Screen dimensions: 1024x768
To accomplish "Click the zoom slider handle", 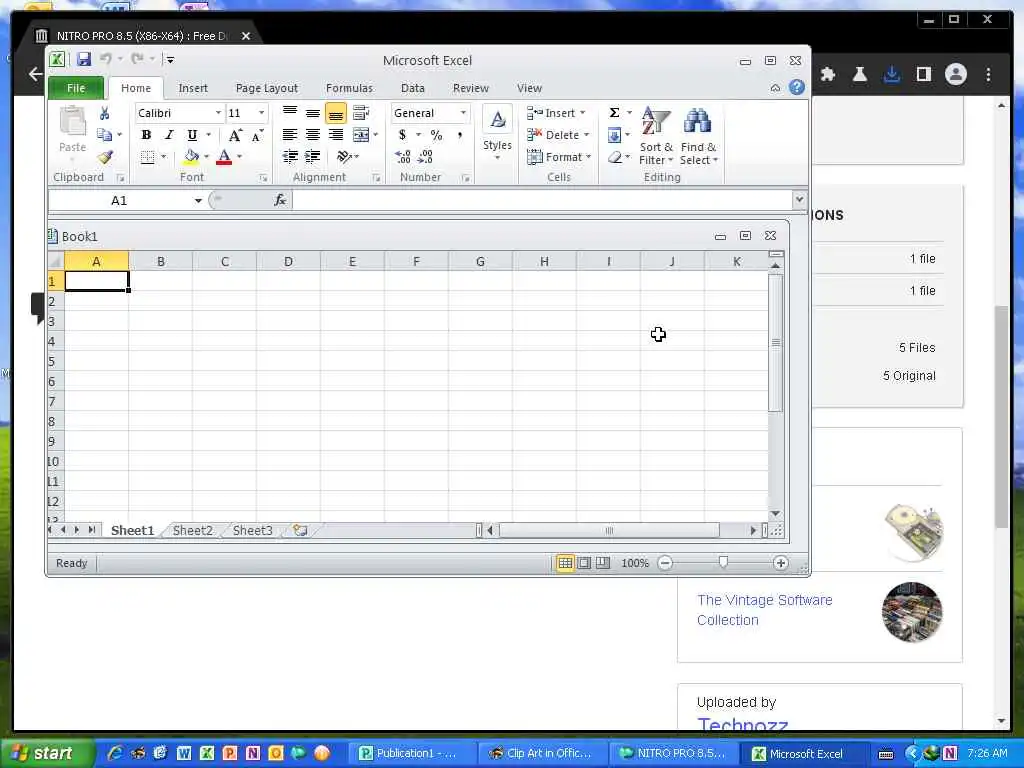I will click(x=723, y=562).
